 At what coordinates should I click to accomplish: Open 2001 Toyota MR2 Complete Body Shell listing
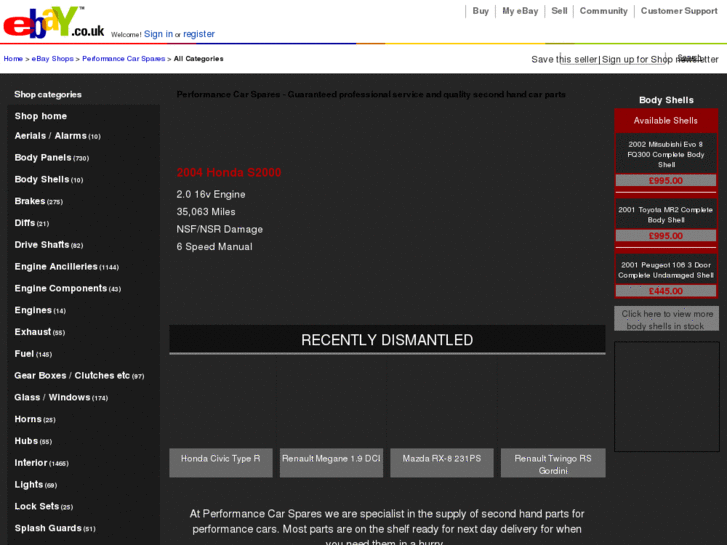click(x=666, y=215)
